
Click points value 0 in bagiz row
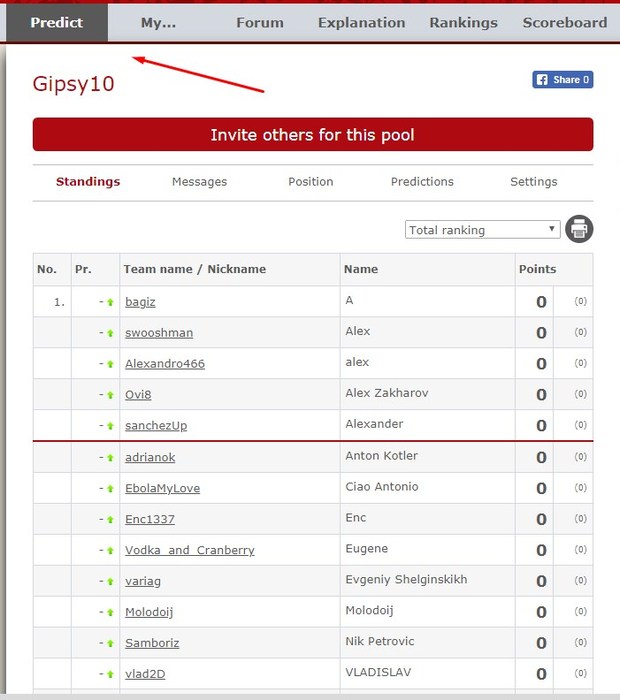541,302
